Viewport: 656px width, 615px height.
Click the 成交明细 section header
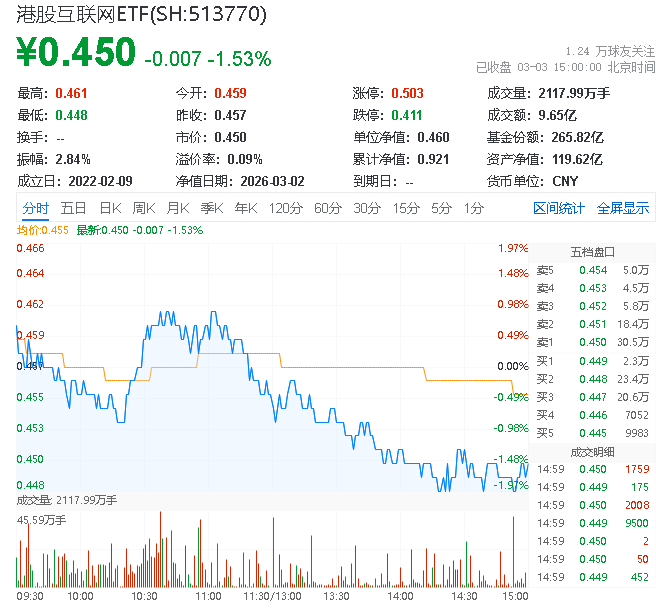[x=592, y=450]
